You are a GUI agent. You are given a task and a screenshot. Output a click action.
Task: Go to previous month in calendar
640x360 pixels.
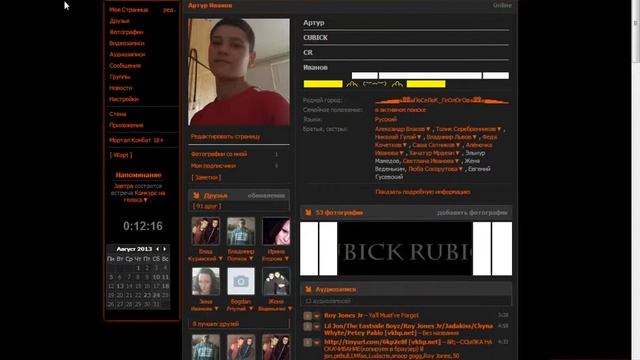(x=158, y=249)
